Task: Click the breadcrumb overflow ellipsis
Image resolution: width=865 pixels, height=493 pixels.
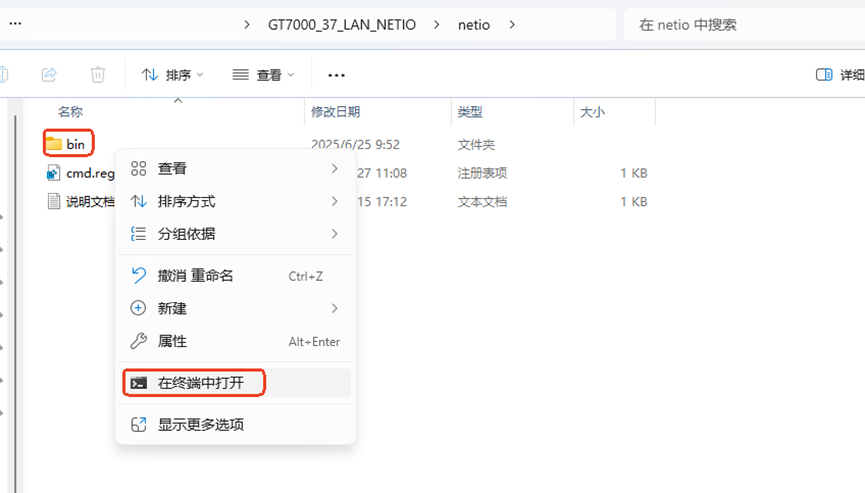Action: pos(15,24)
